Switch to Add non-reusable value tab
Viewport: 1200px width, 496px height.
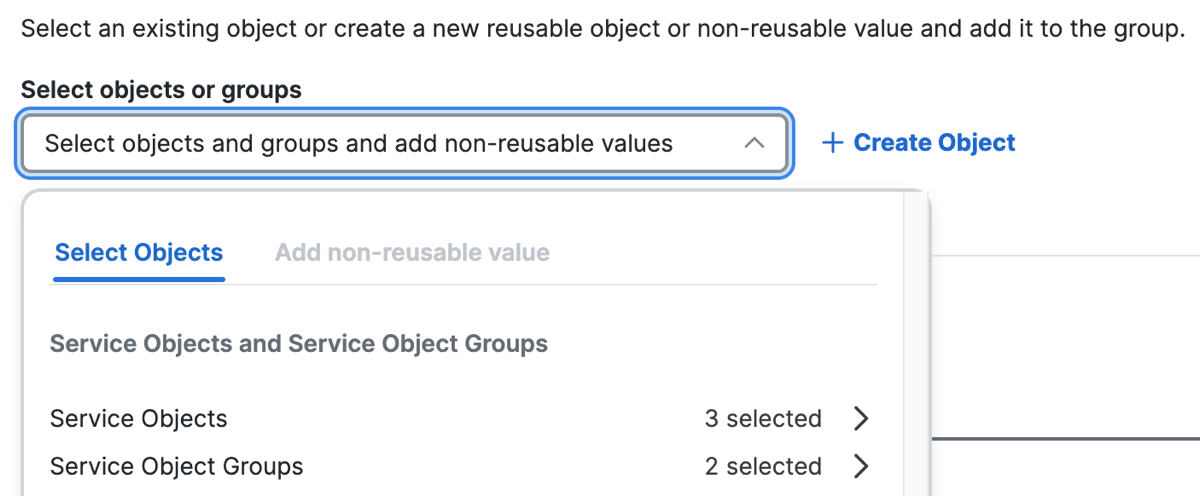click(412, 253)
